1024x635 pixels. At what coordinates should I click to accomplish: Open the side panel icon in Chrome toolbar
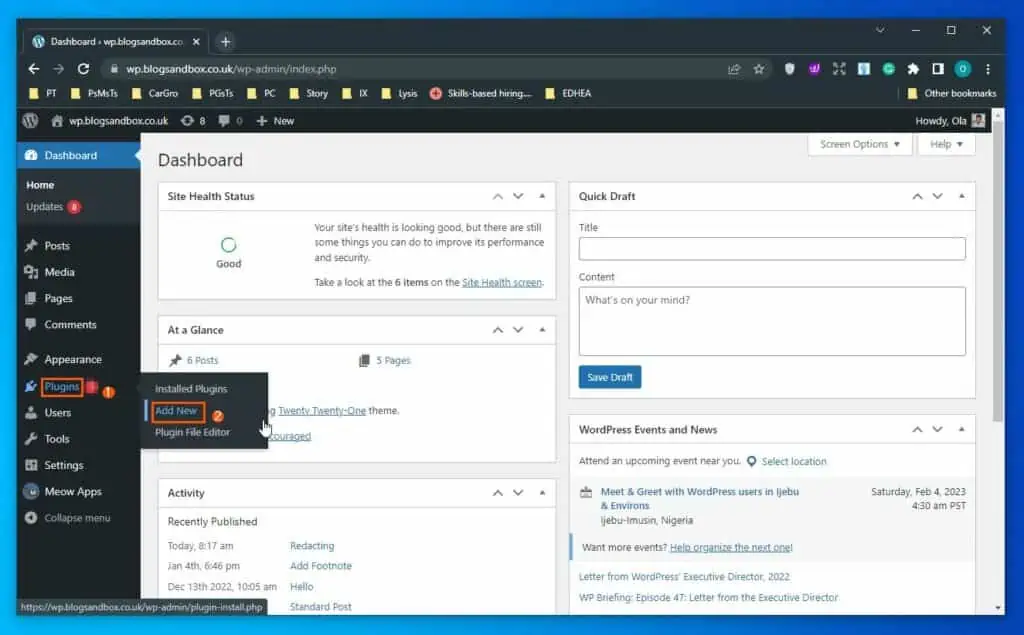938,69
